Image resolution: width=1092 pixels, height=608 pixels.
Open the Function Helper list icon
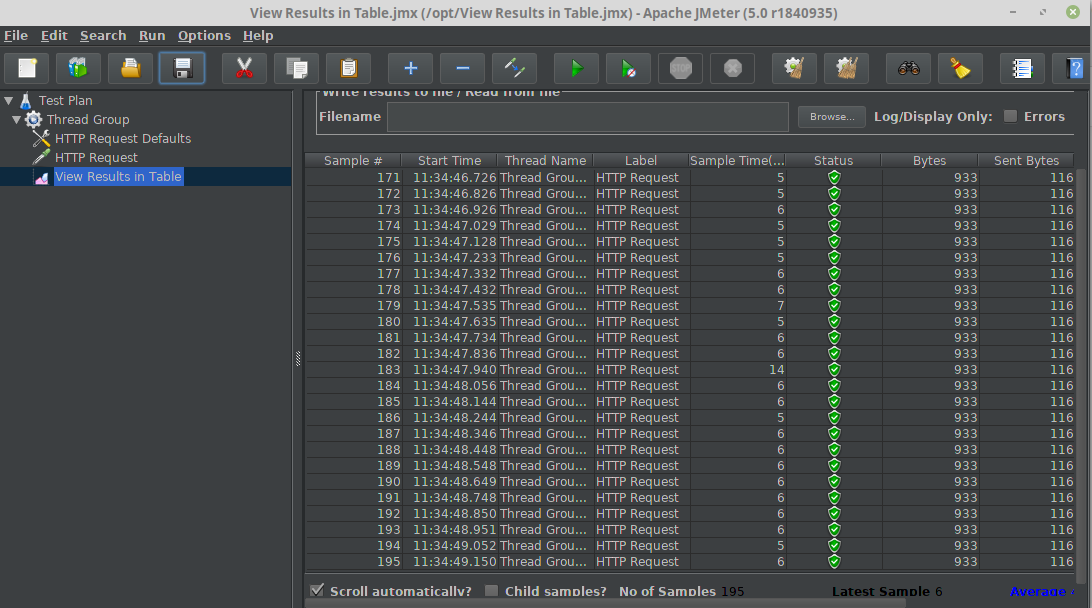1022,68
